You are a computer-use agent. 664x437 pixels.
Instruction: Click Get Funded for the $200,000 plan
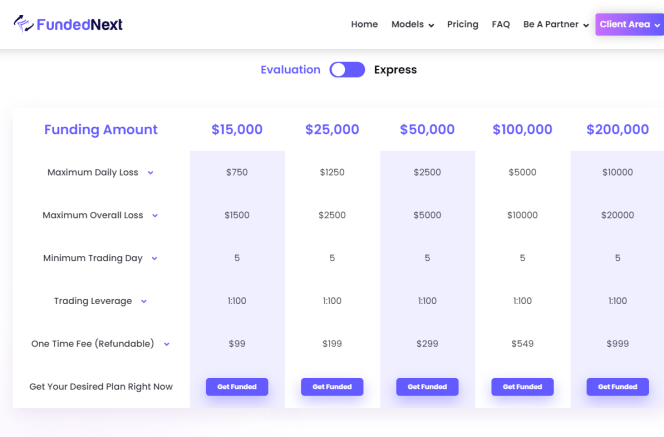coord(617,387)
